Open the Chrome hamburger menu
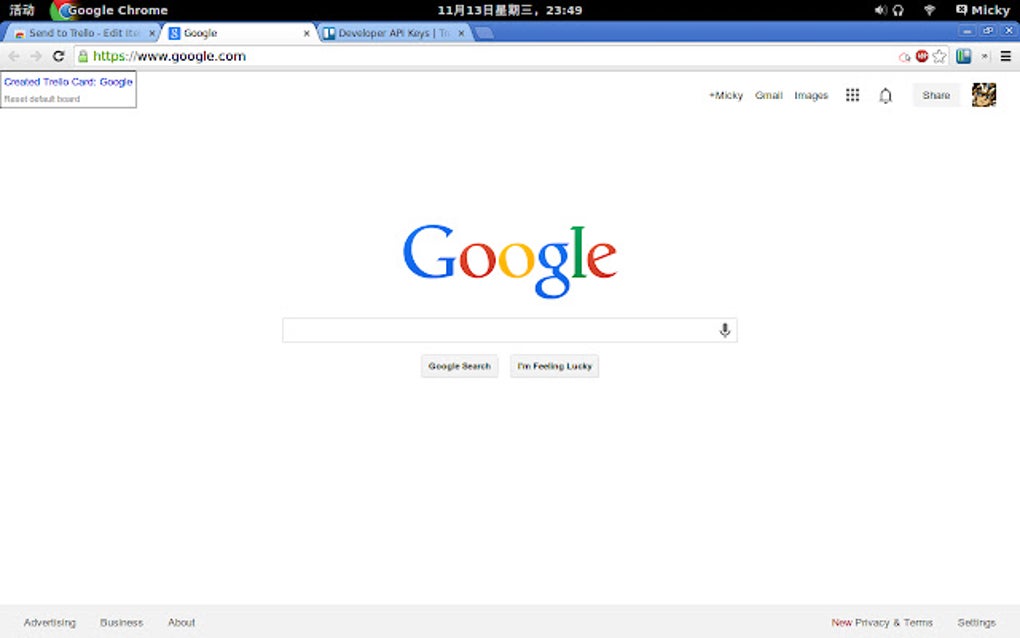The width and height of the screenshot is (1020, 638). 1006,57
